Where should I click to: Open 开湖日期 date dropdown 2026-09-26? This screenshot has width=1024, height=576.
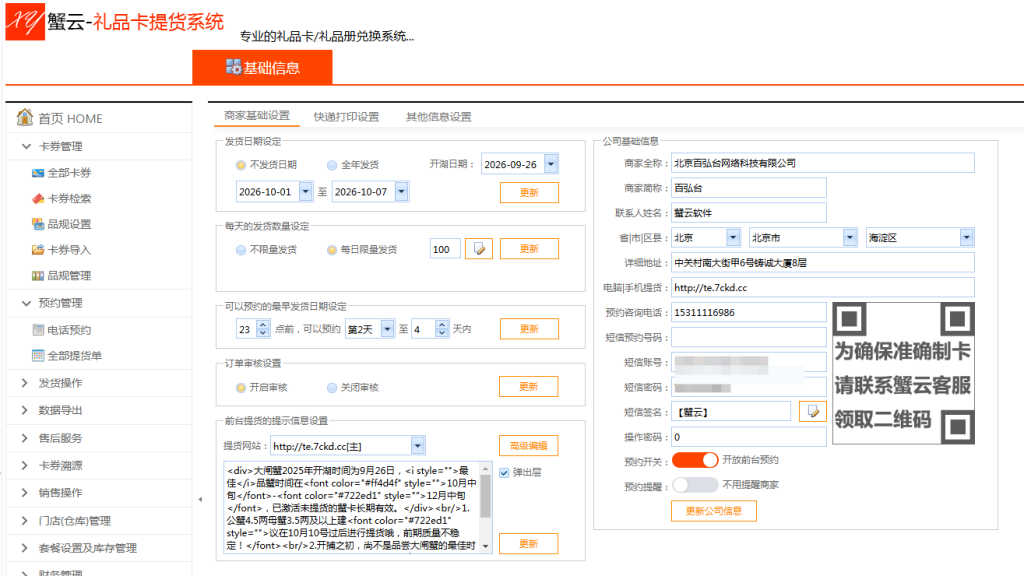551,164
